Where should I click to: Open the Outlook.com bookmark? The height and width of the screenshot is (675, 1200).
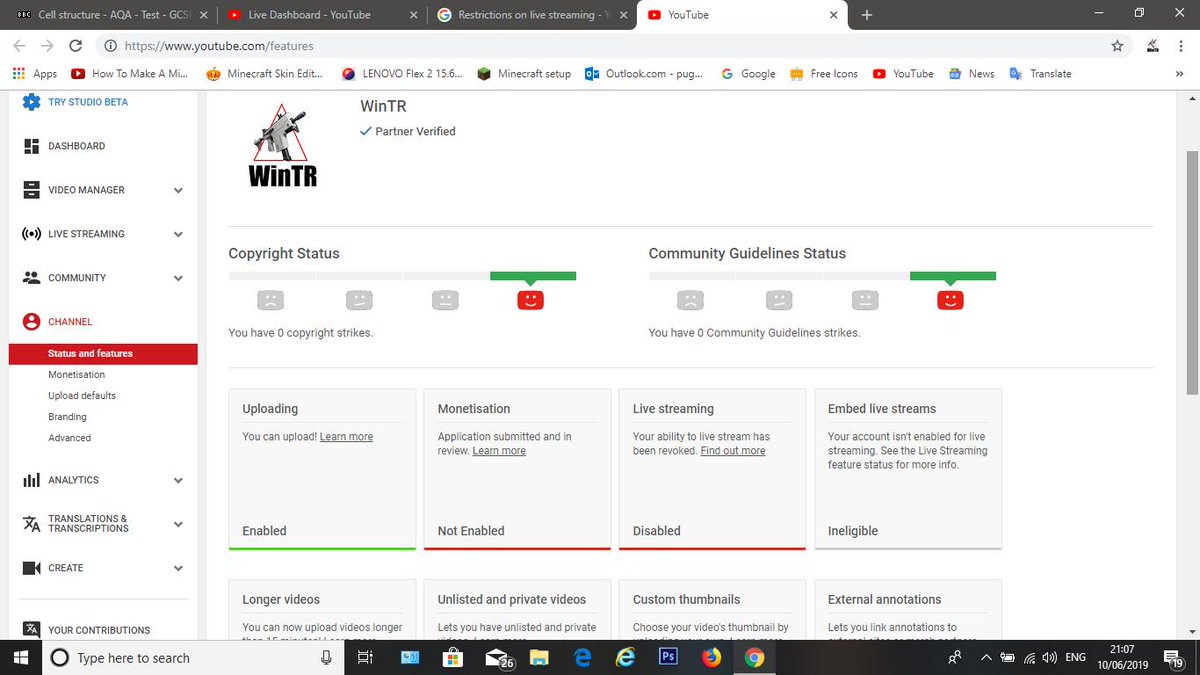point(644,74)
